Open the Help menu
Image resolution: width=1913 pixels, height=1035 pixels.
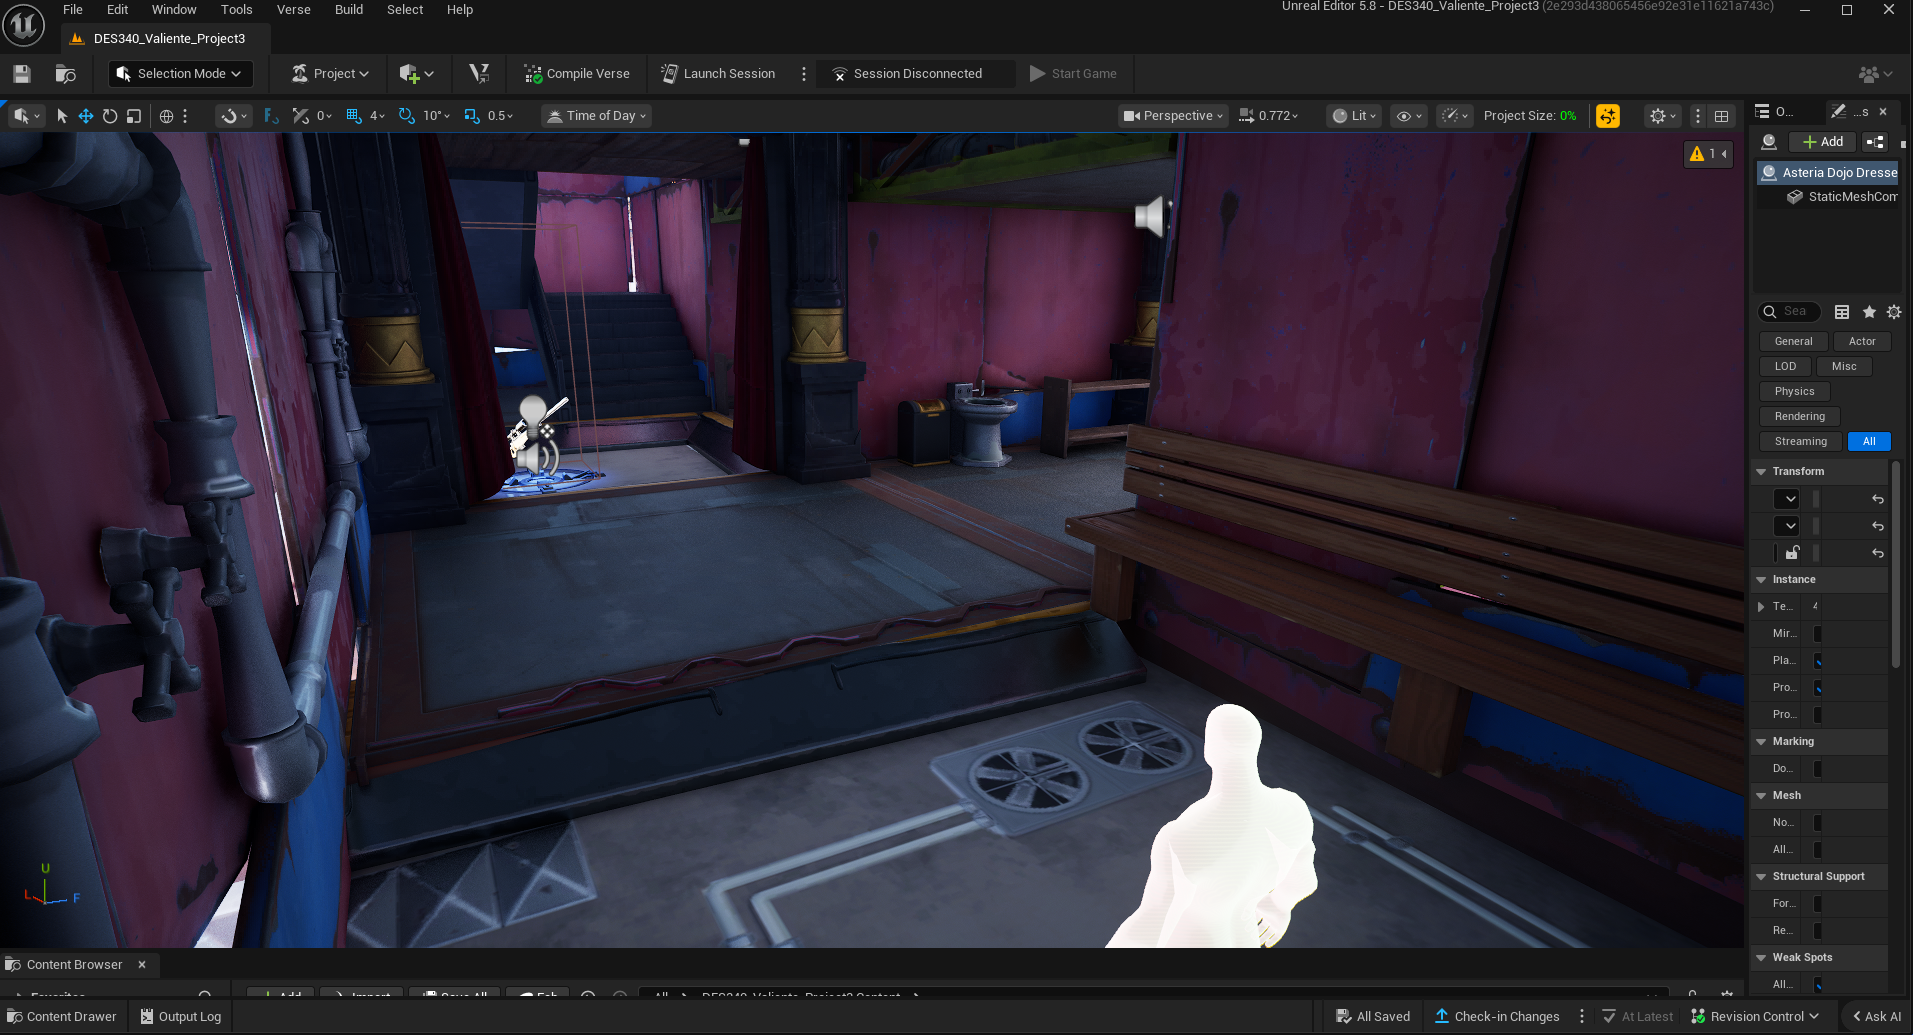click(460, 10)
